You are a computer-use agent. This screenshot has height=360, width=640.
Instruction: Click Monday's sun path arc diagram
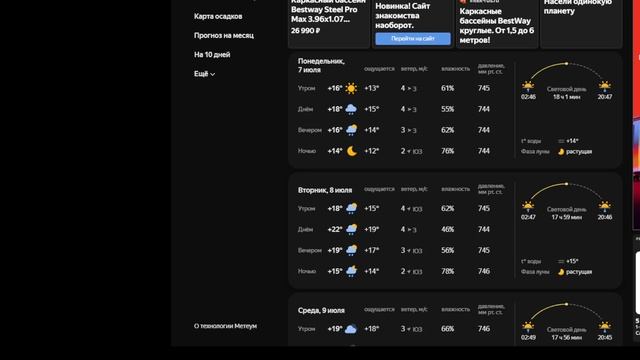point(567,71)
